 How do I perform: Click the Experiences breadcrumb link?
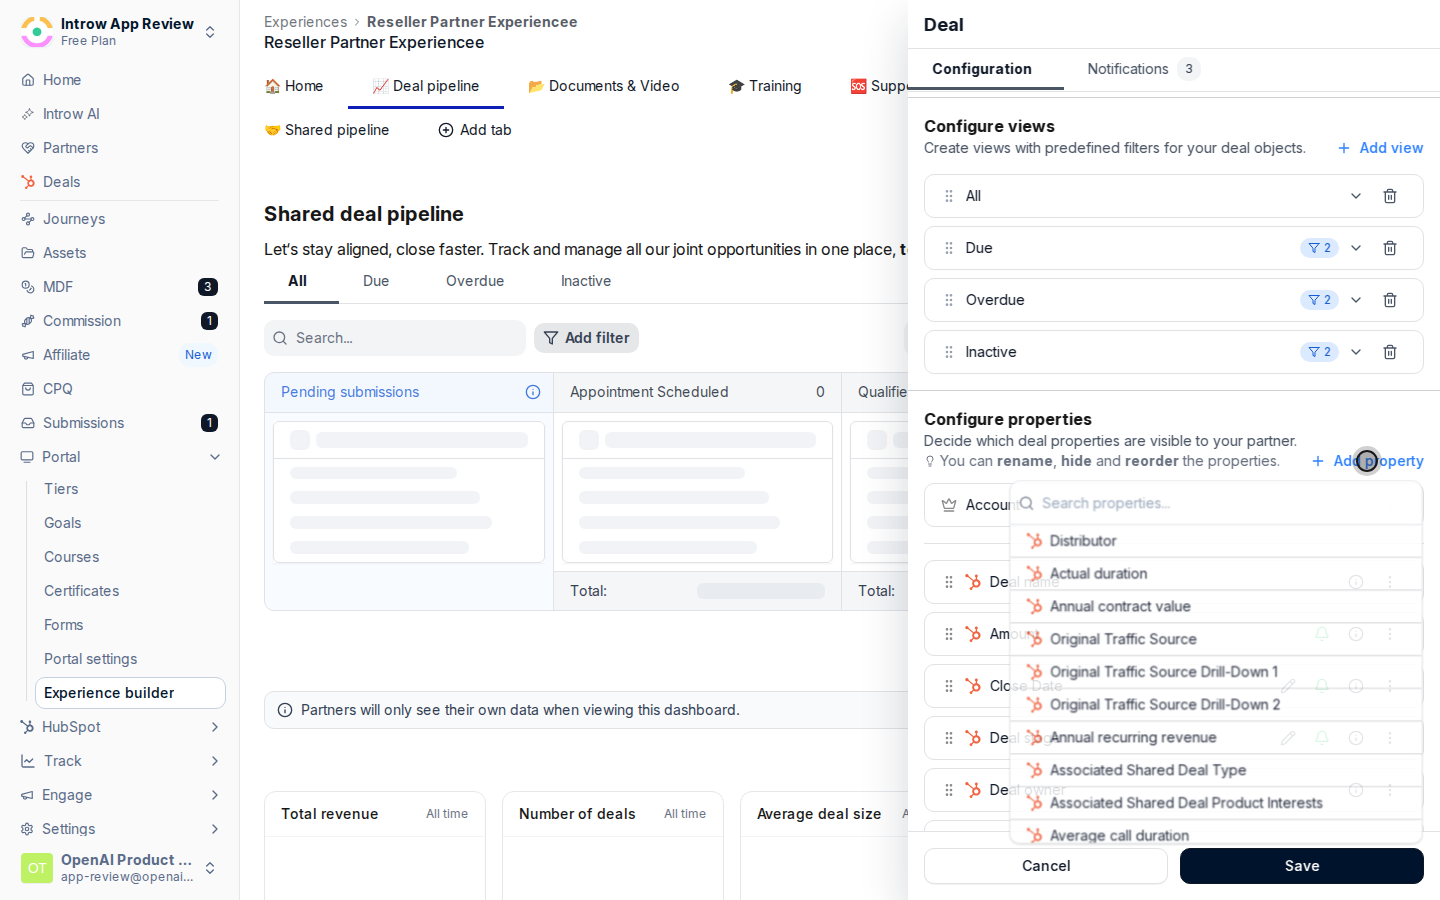click(306, 22)
